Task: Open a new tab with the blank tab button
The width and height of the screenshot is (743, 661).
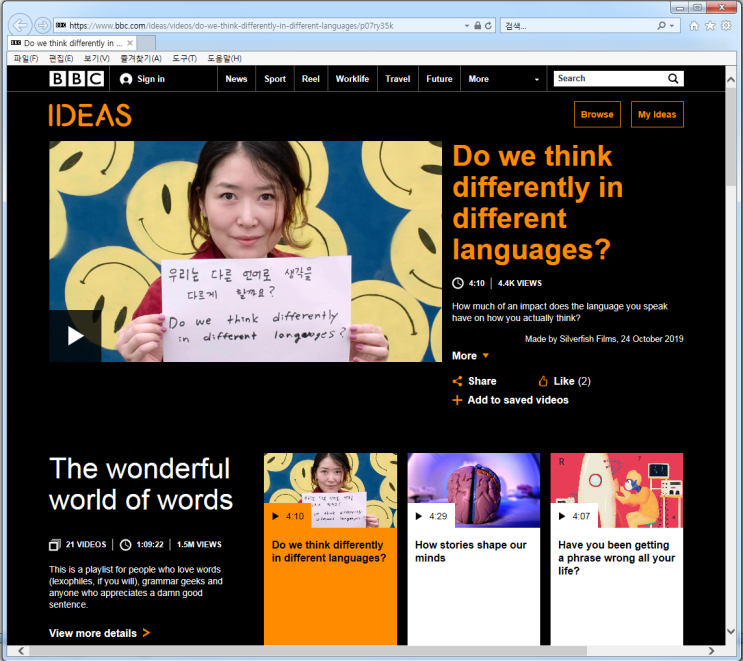Action: click(146, 43)
